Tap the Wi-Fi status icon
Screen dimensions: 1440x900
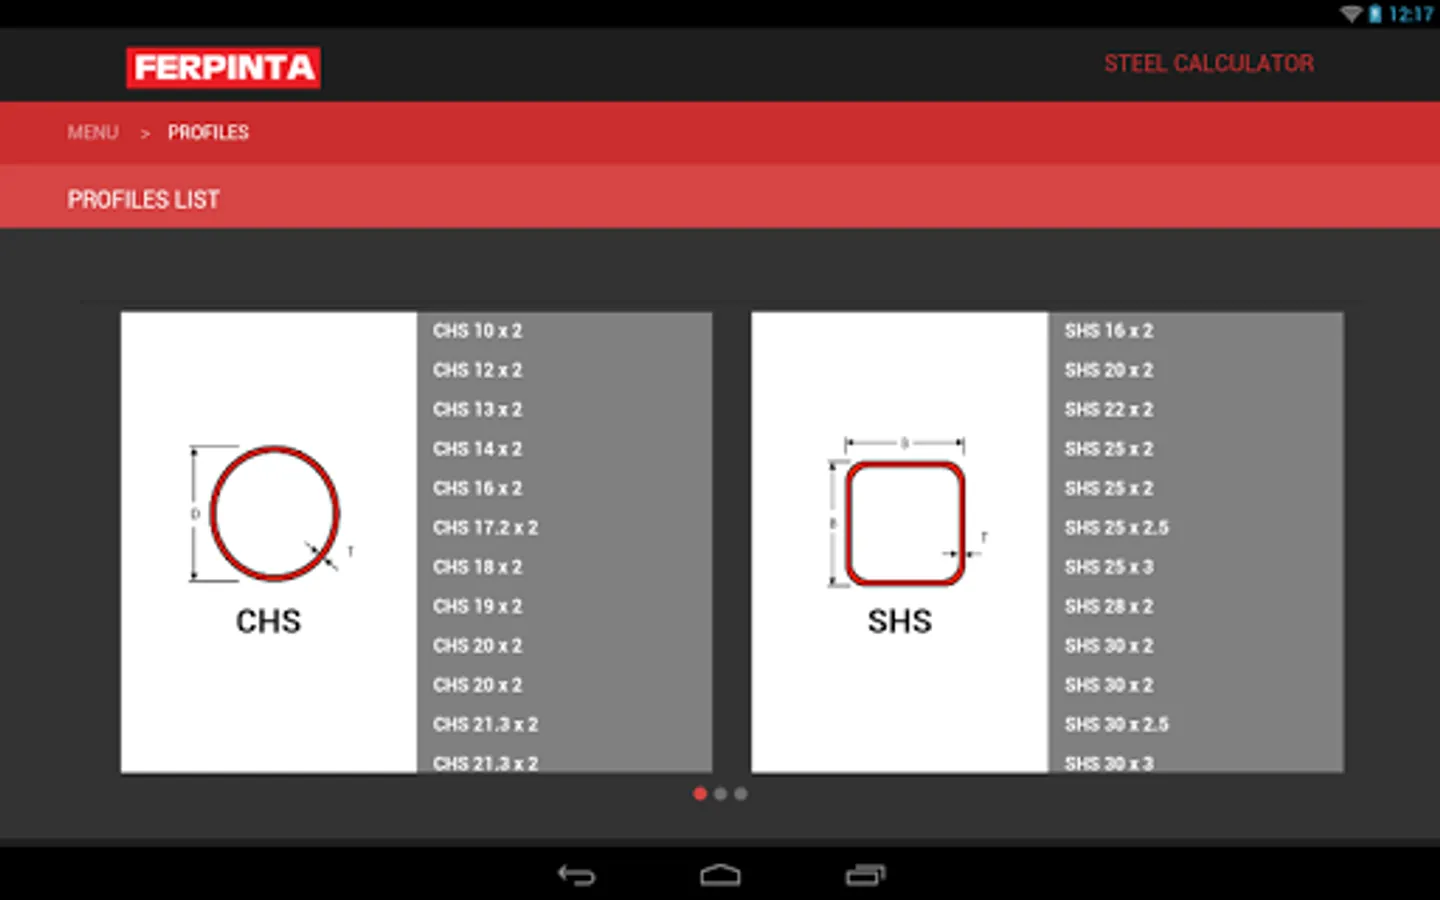pyautogui.click(x=1351, y=14)
